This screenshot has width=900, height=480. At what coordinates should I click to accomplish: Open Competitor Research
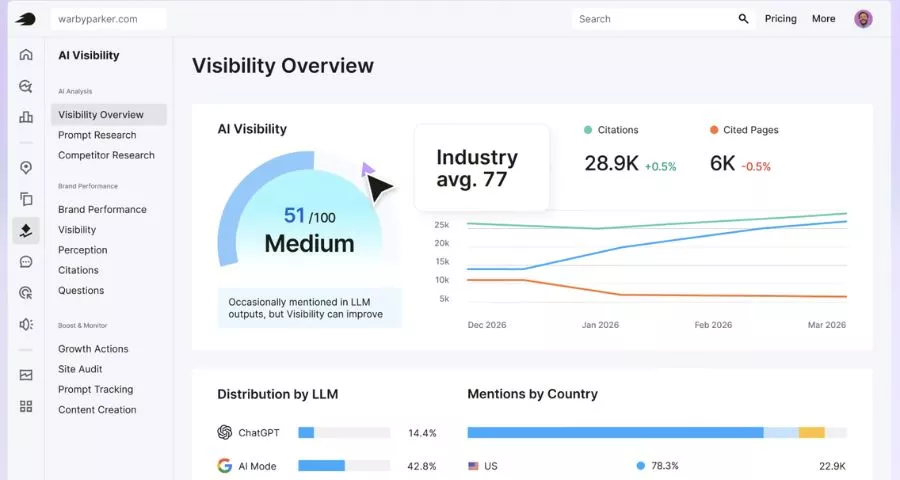pos(106,155)
